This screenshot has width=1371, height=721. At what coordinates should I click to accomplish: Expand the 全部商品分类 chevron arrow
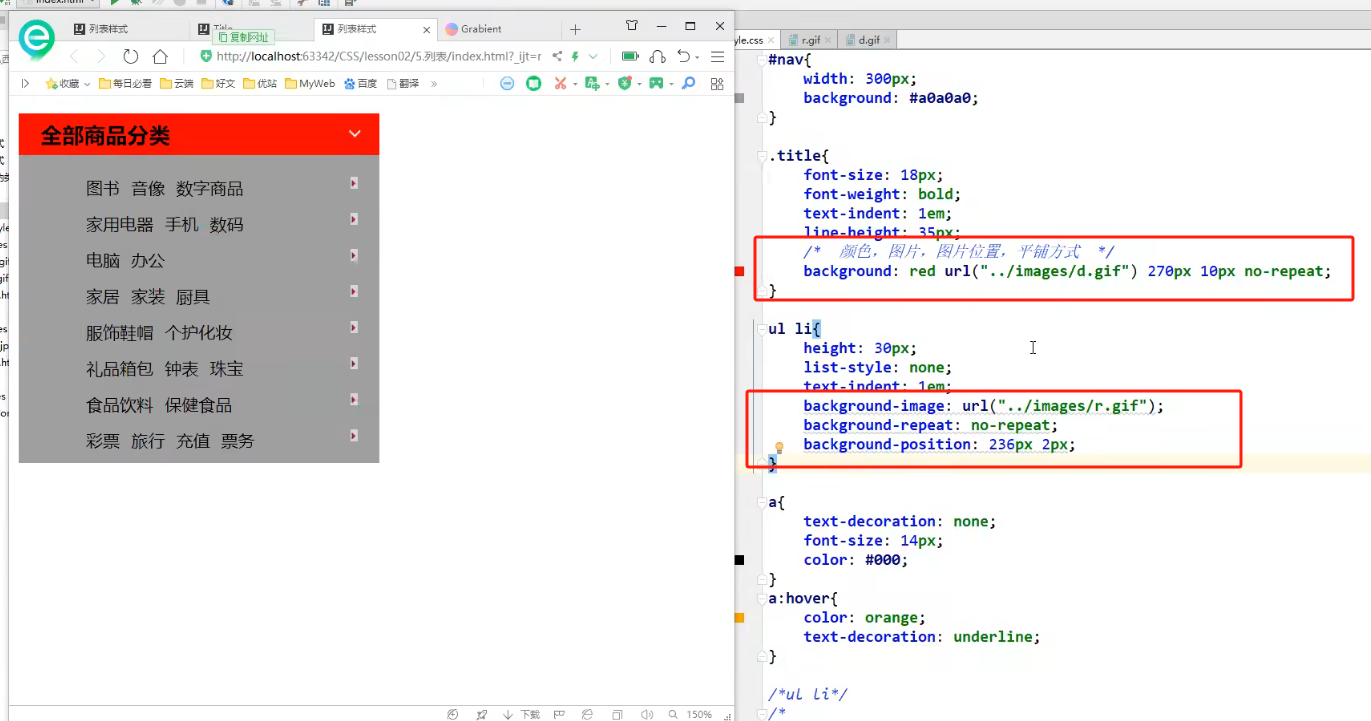pyautogui.click(x=354, y=134)
